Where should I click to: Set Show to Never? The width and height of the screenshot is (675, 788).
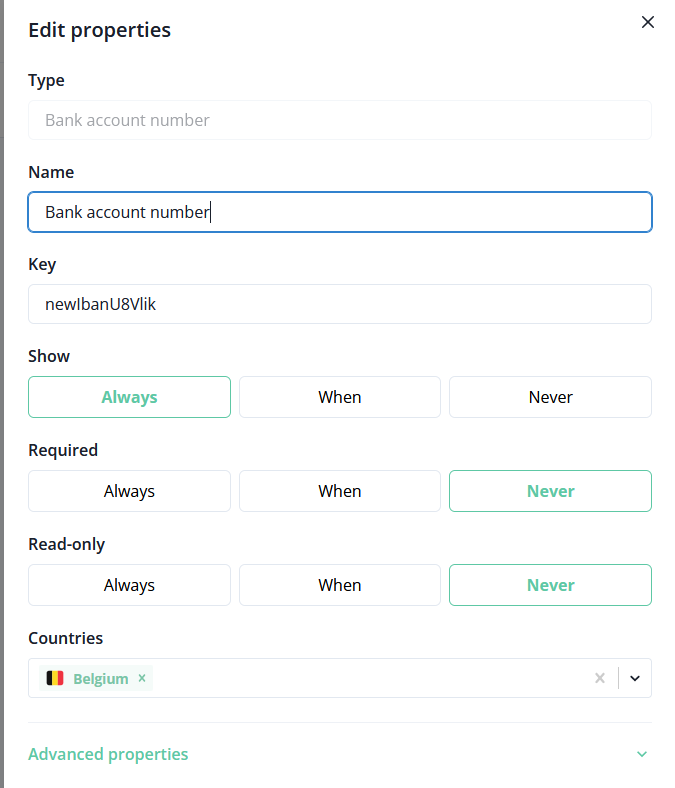[550, 397]
